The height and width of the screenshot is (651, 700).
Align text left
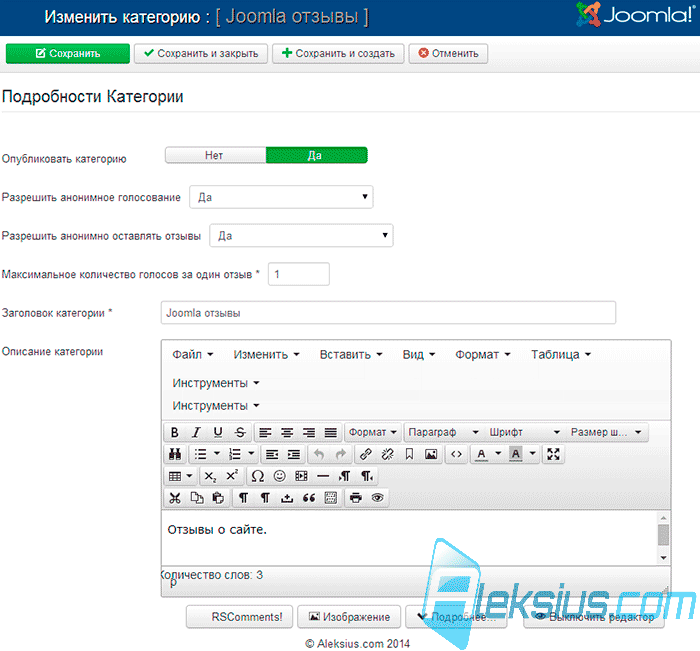coord(266,432)
